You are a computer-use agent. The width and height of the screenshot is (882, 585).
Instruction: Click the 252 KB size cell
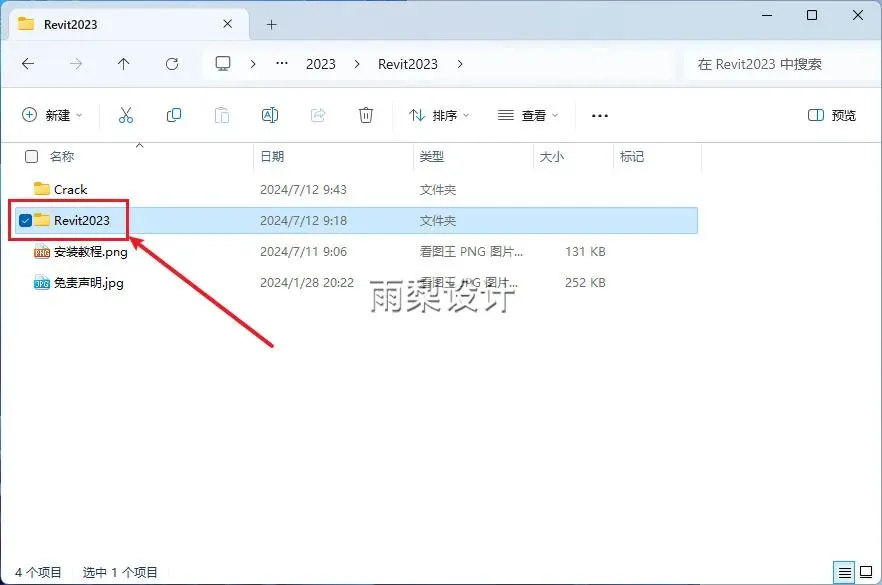(585, 282)
